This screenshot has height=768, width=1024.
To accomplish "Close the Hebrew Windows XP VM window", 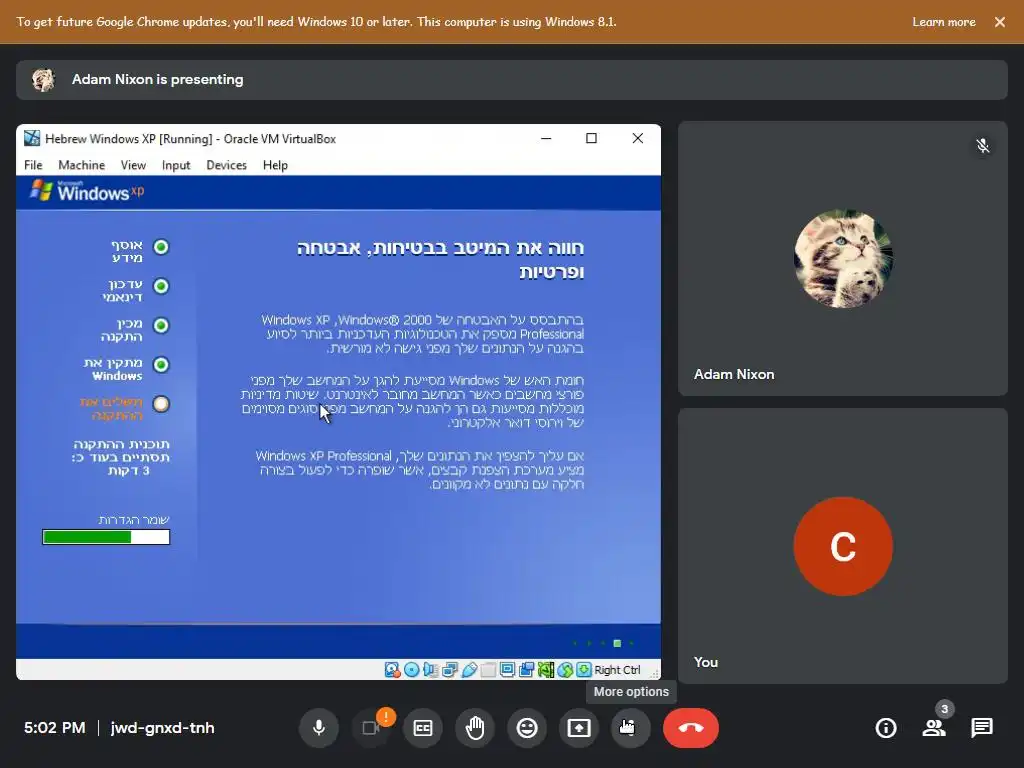I will pyautogui.click(x=637, y=138).
